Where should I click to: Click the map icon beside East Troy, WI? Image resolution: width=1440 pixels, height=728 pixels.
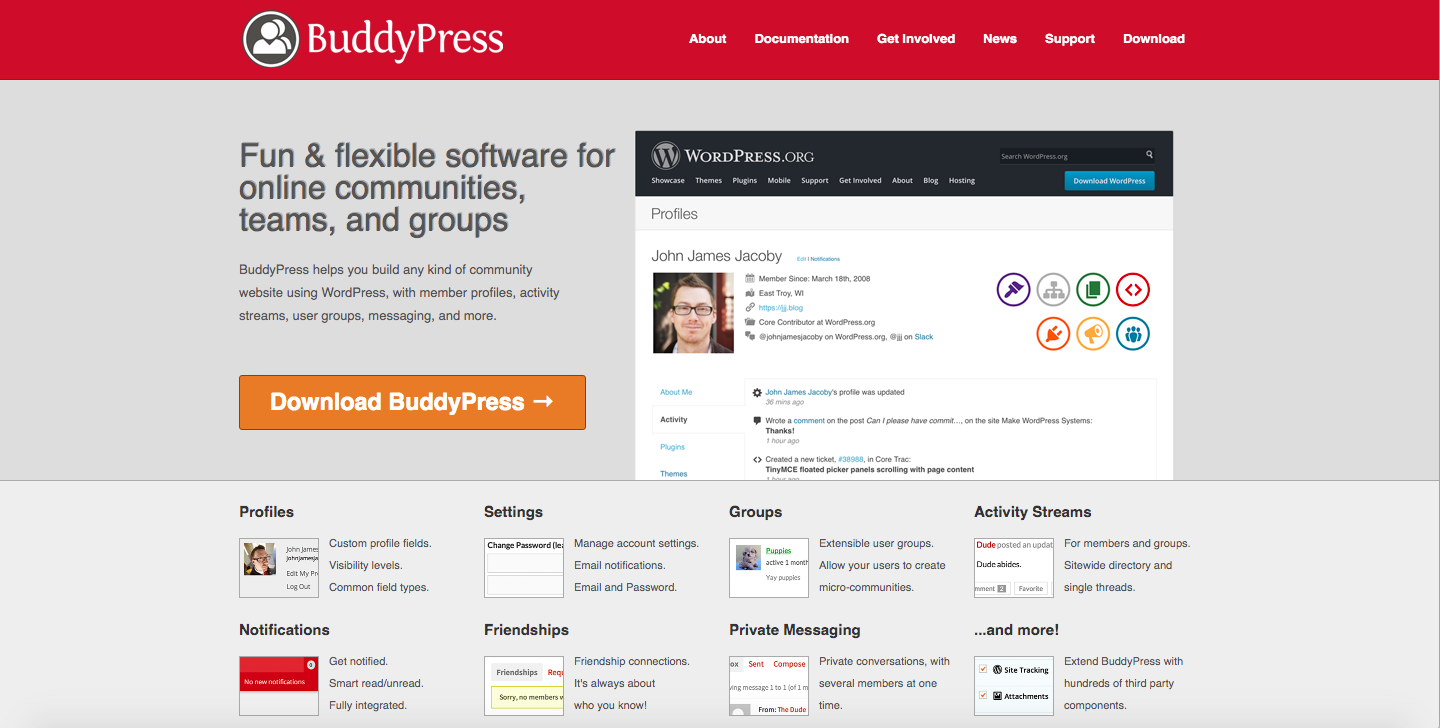coord(750,293)
